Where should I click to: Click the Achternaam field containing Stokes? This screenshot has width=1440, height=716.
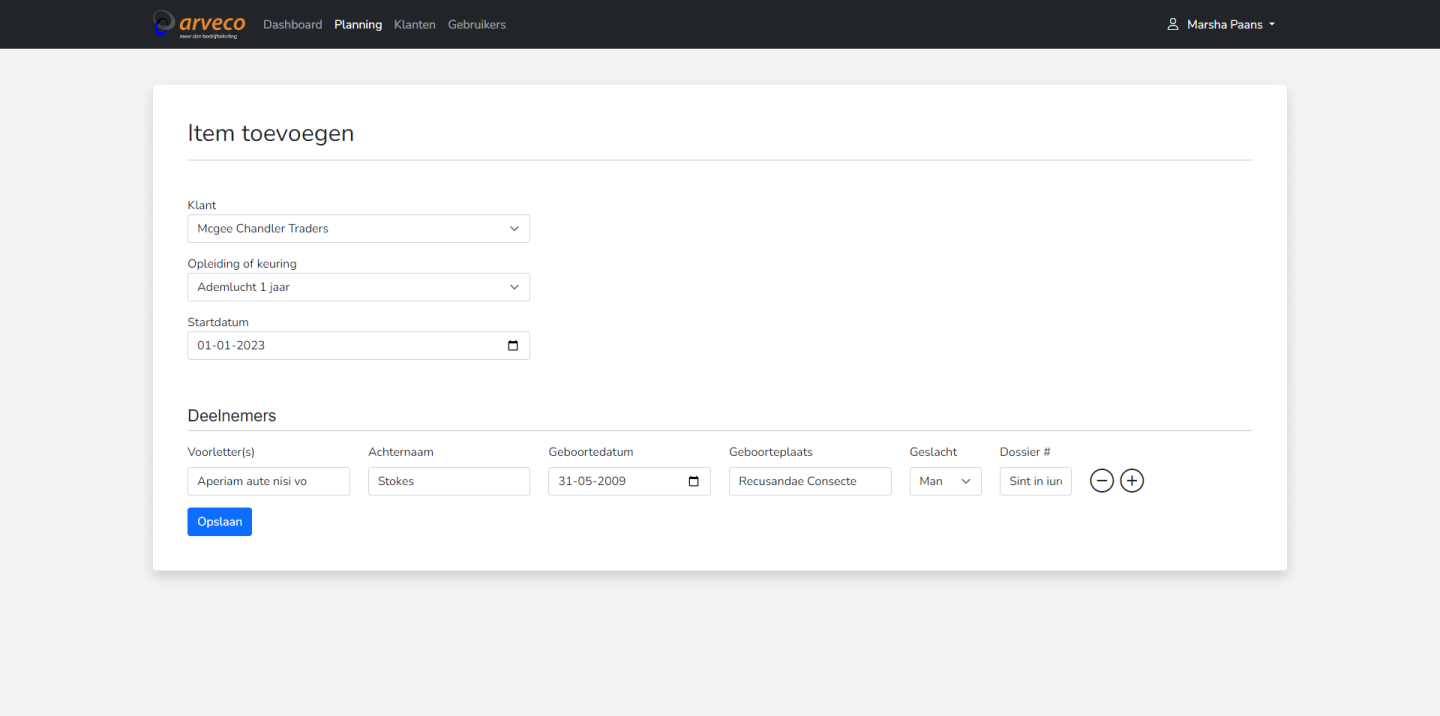click(x=448, y=481)
